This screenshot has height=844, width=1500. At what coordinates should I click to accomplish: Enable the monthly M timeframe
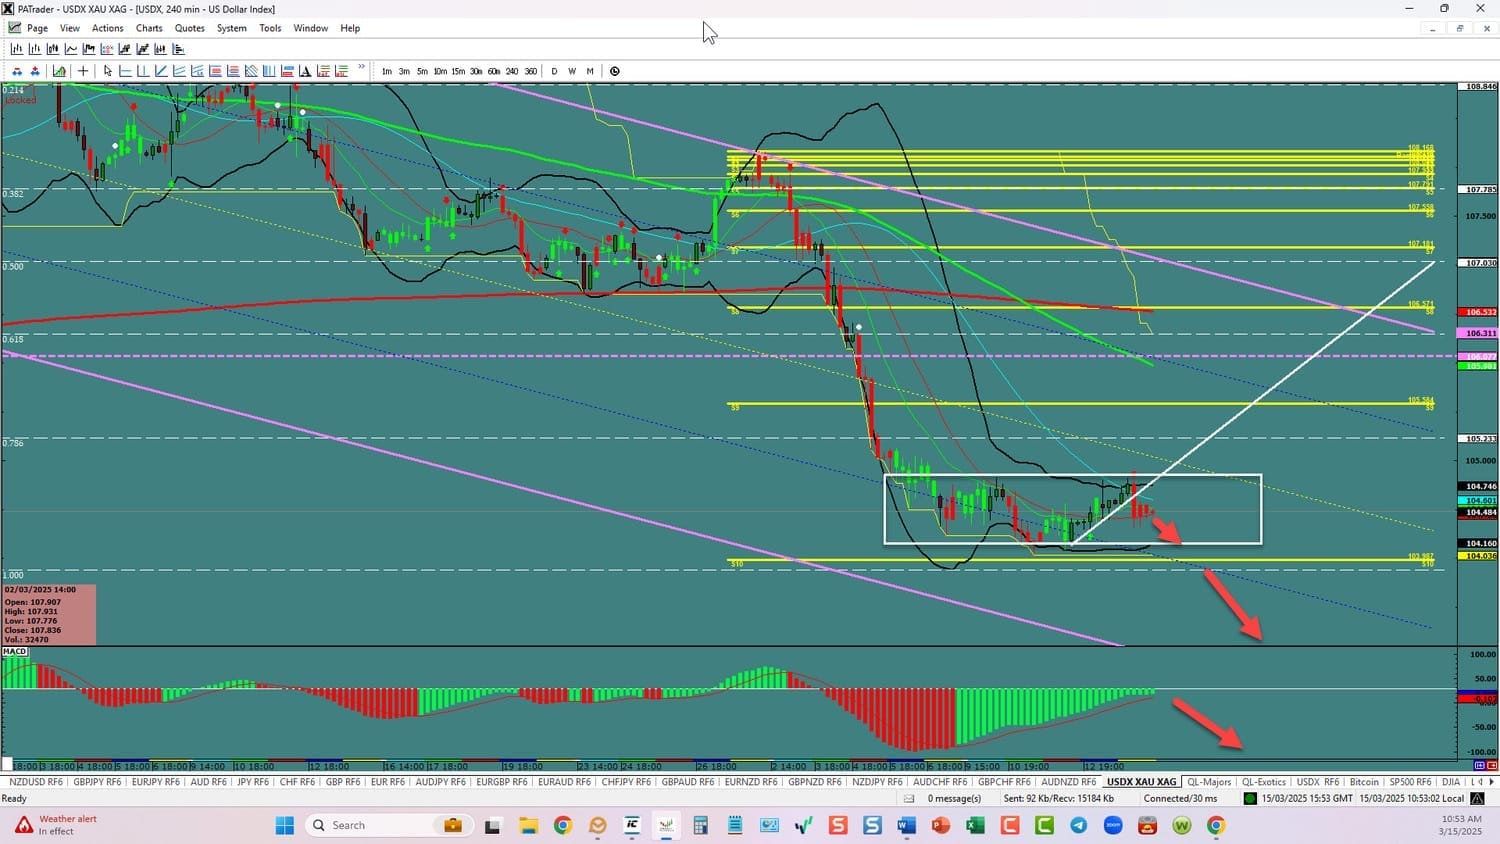pos(589,70)
